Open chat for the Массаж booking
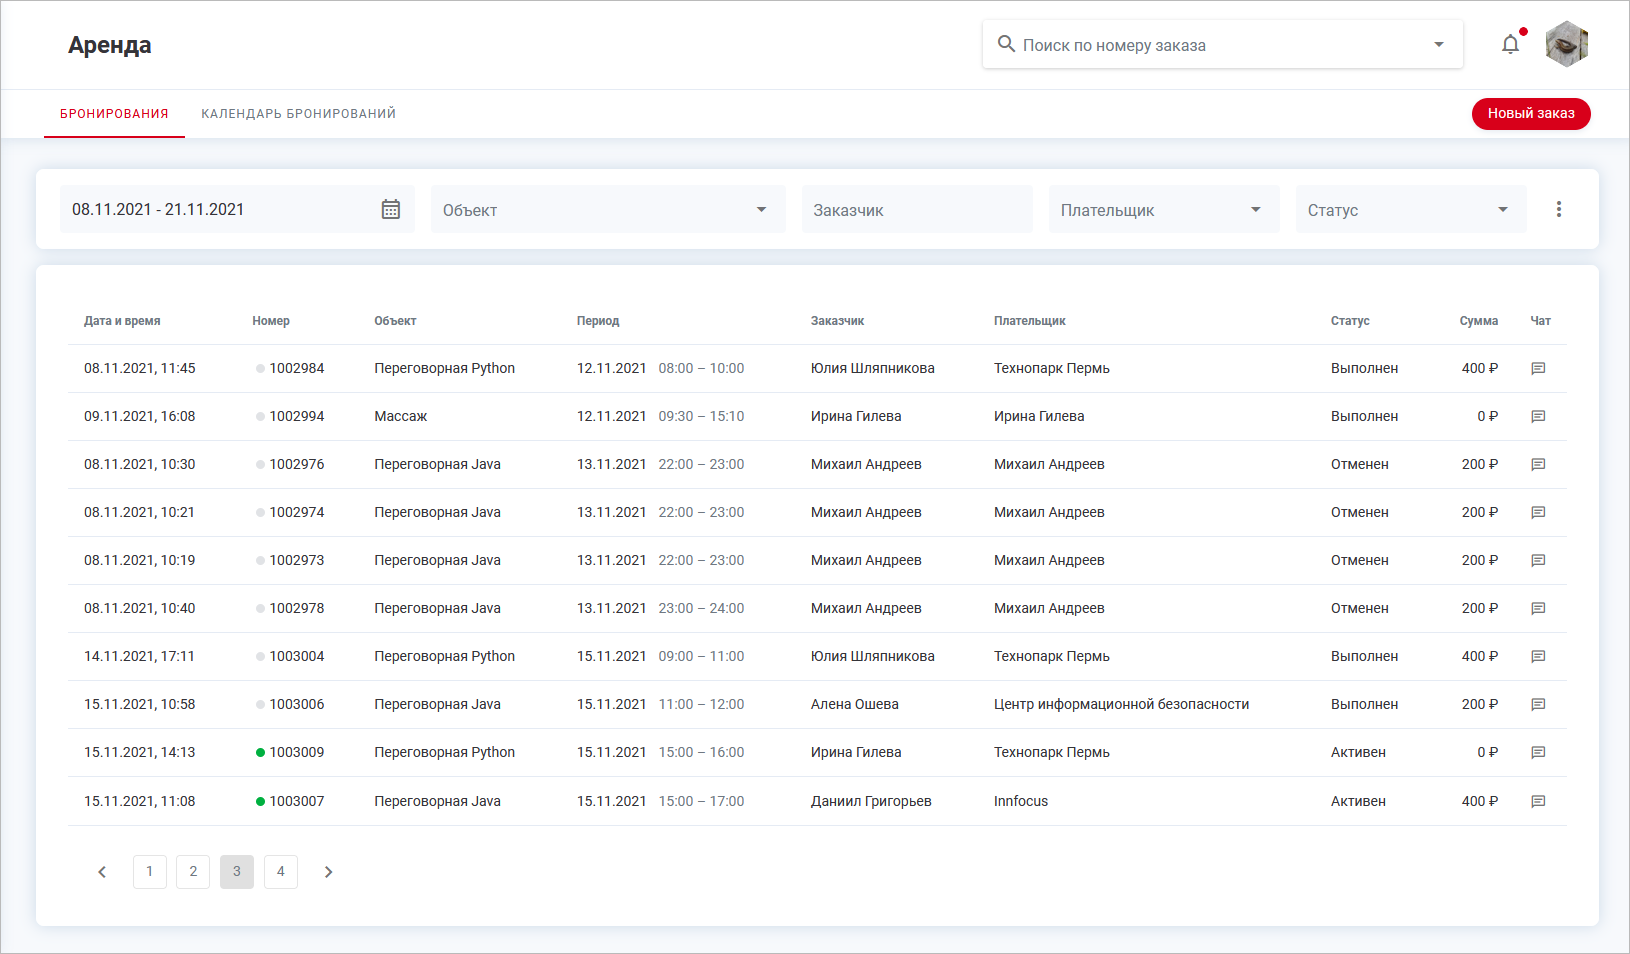This screenshot has width=1630, height=954. [1538, 417]
